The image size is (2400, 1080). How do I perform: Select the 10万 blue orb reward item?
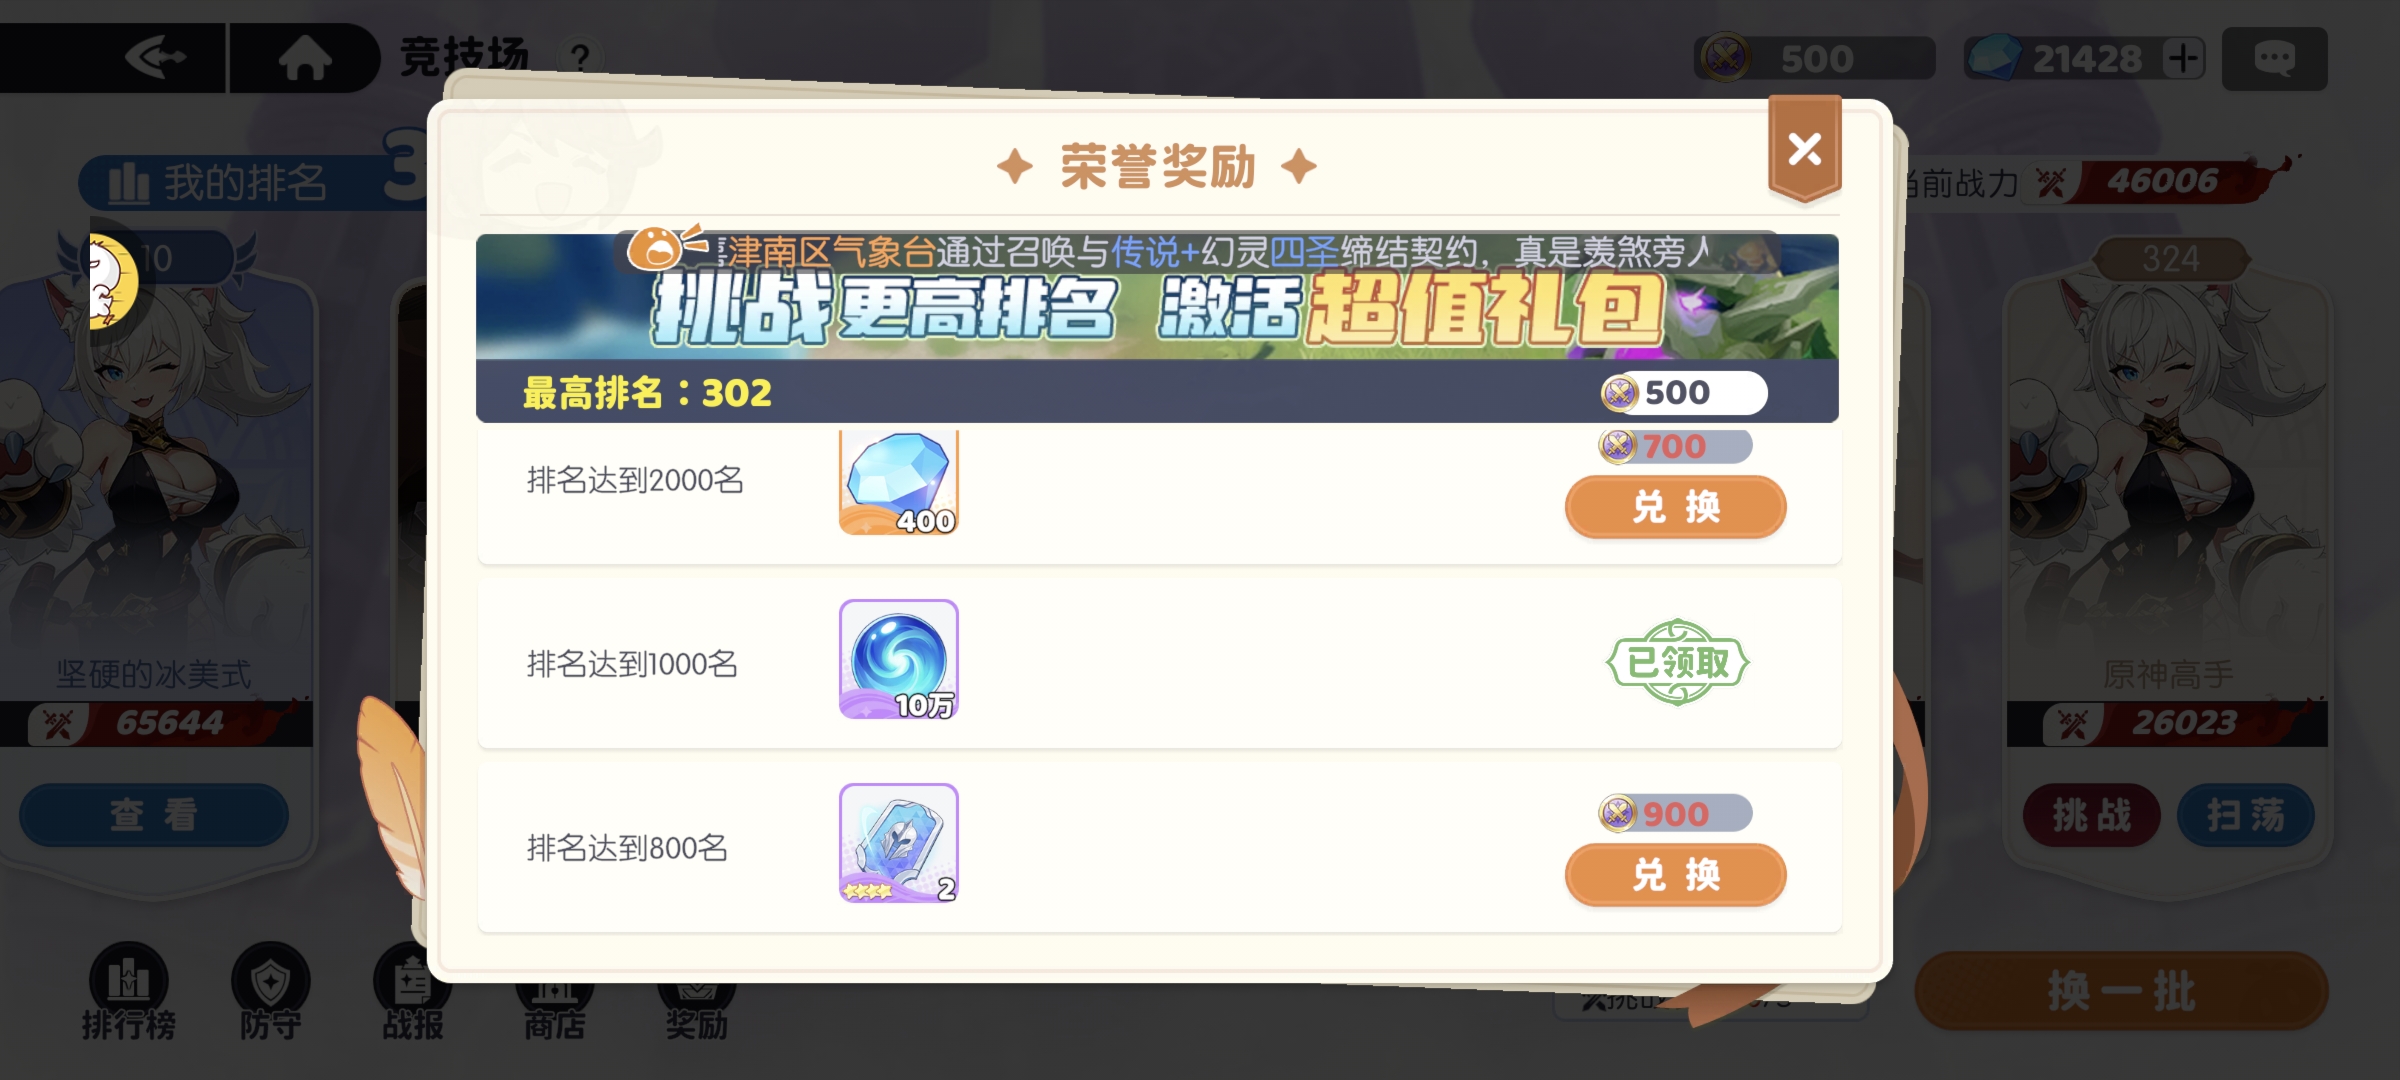898,659
